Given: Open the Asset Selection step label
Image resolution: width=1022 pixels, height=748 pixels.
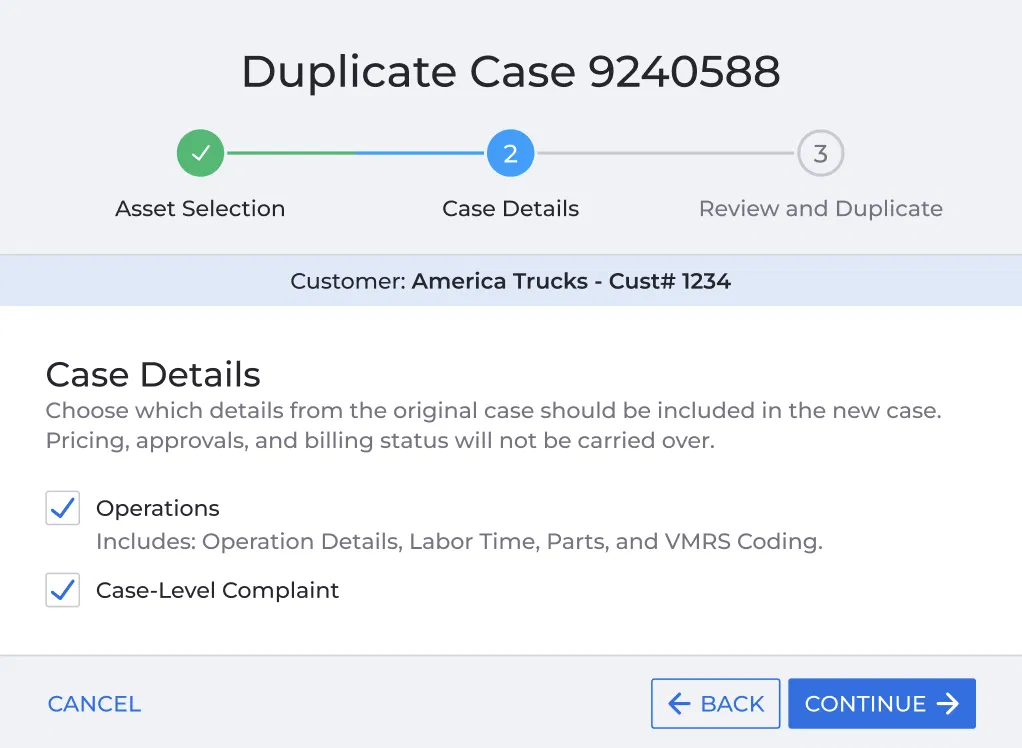Looking at the screenshot, I should [200, 209].
